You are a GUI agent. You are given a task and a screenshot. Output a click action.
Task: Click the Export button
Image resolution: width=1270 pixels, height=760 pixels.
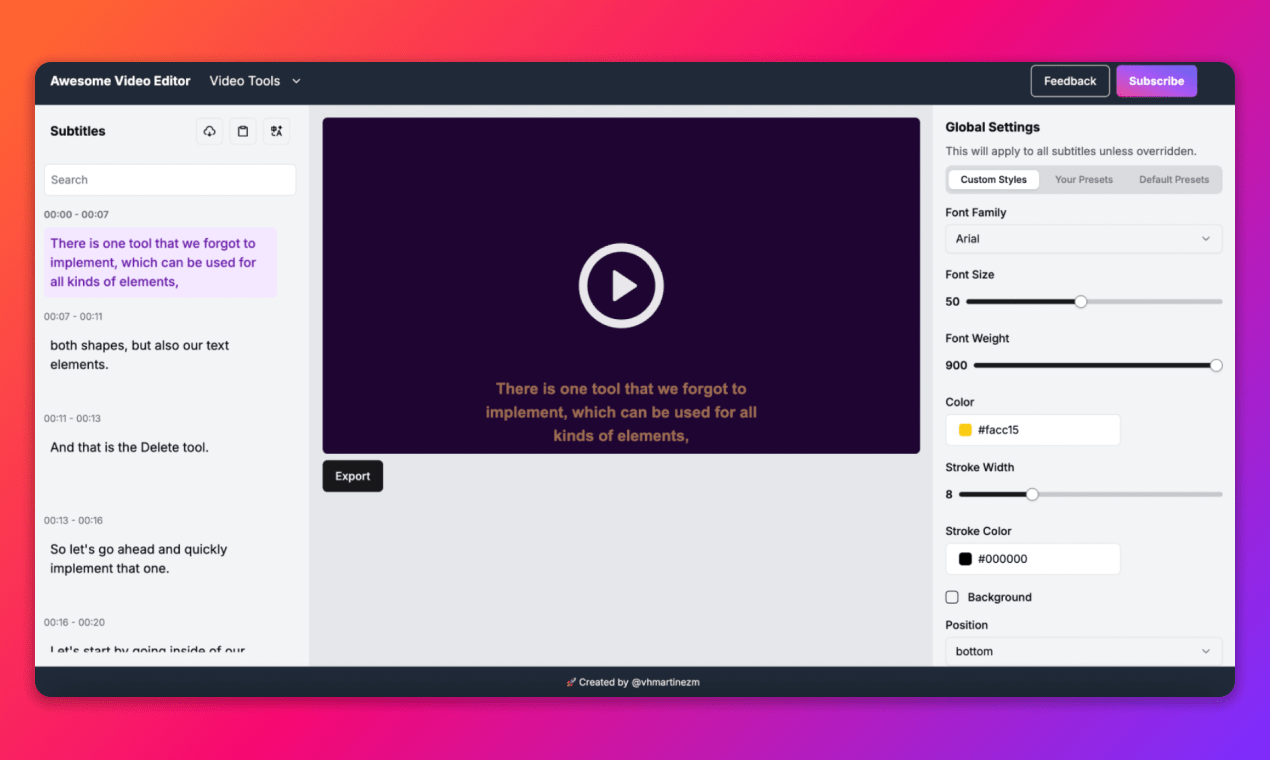click(x=352, y=476)
